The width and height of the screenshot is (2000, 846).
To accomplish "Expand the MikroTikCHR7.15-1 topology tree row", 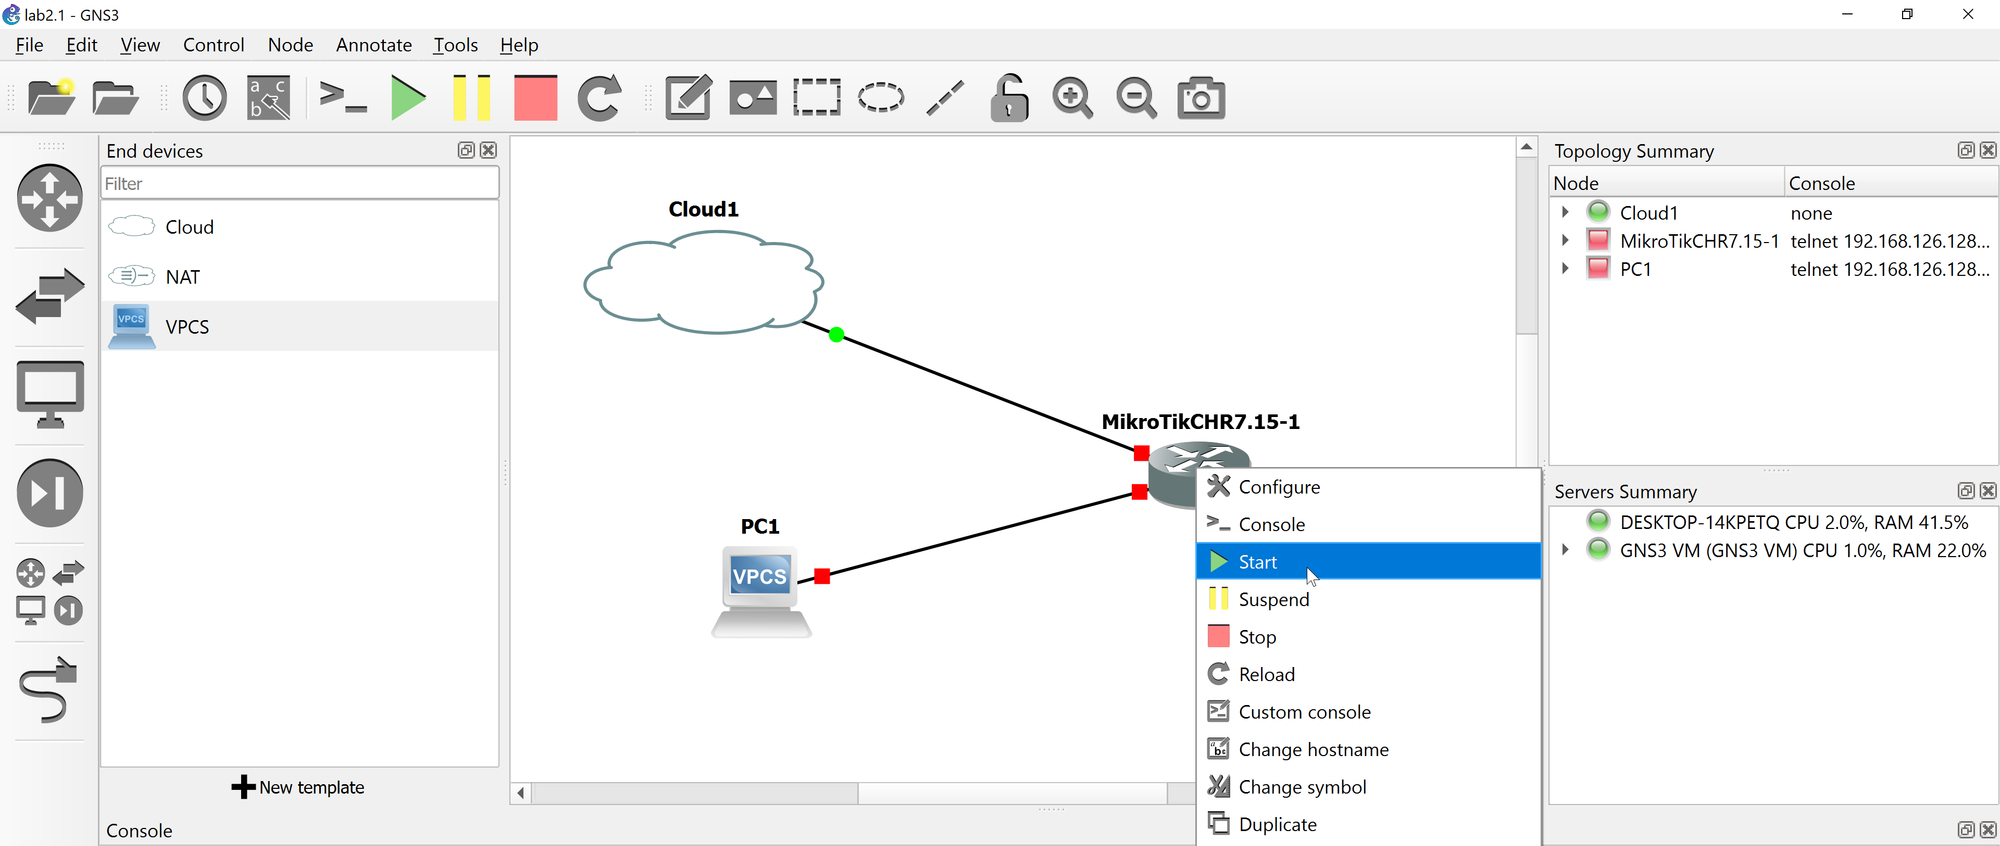I will pyautogui.click(x=1566, y=240).
